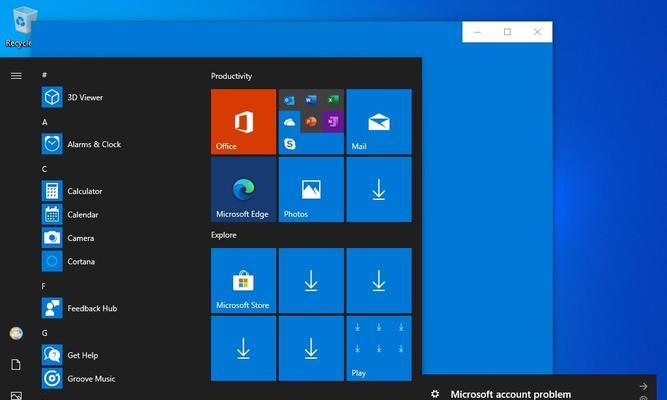Minimize the background window
Viewport: 667px width, 400px height.
pyautogui.click(x=477, y=32)
